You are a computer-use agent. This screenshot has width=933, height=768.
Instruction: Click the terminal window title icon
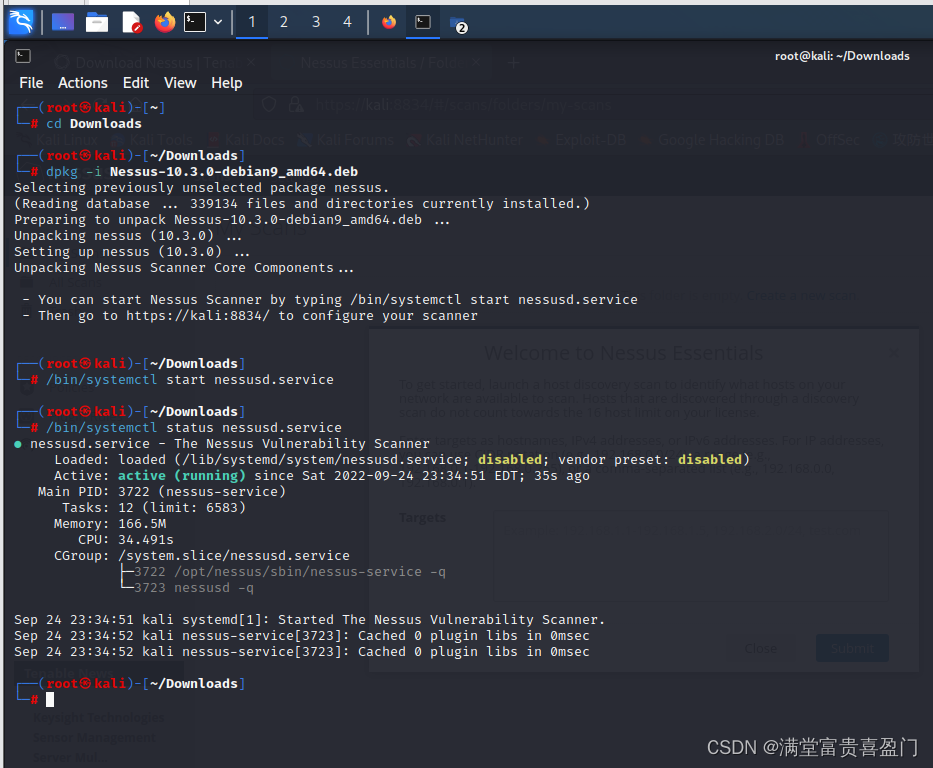coord(23,56)
